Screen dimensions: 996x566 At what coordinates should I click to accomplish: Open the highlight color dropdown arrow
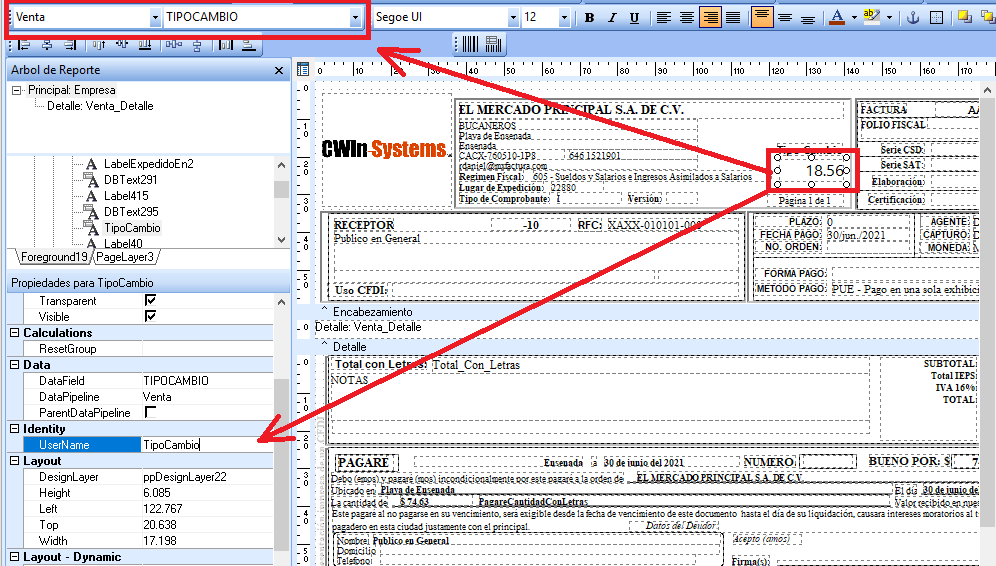click(x=889, y=18)
